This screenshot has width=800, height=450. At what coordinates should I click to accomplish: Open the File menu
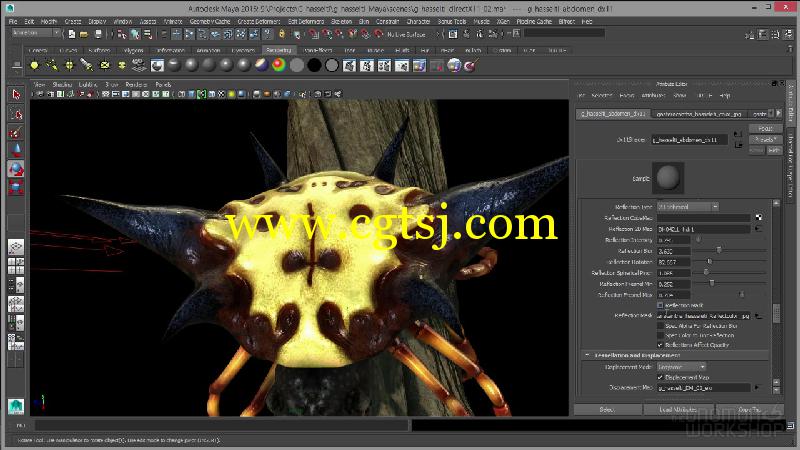pos(13,21)
